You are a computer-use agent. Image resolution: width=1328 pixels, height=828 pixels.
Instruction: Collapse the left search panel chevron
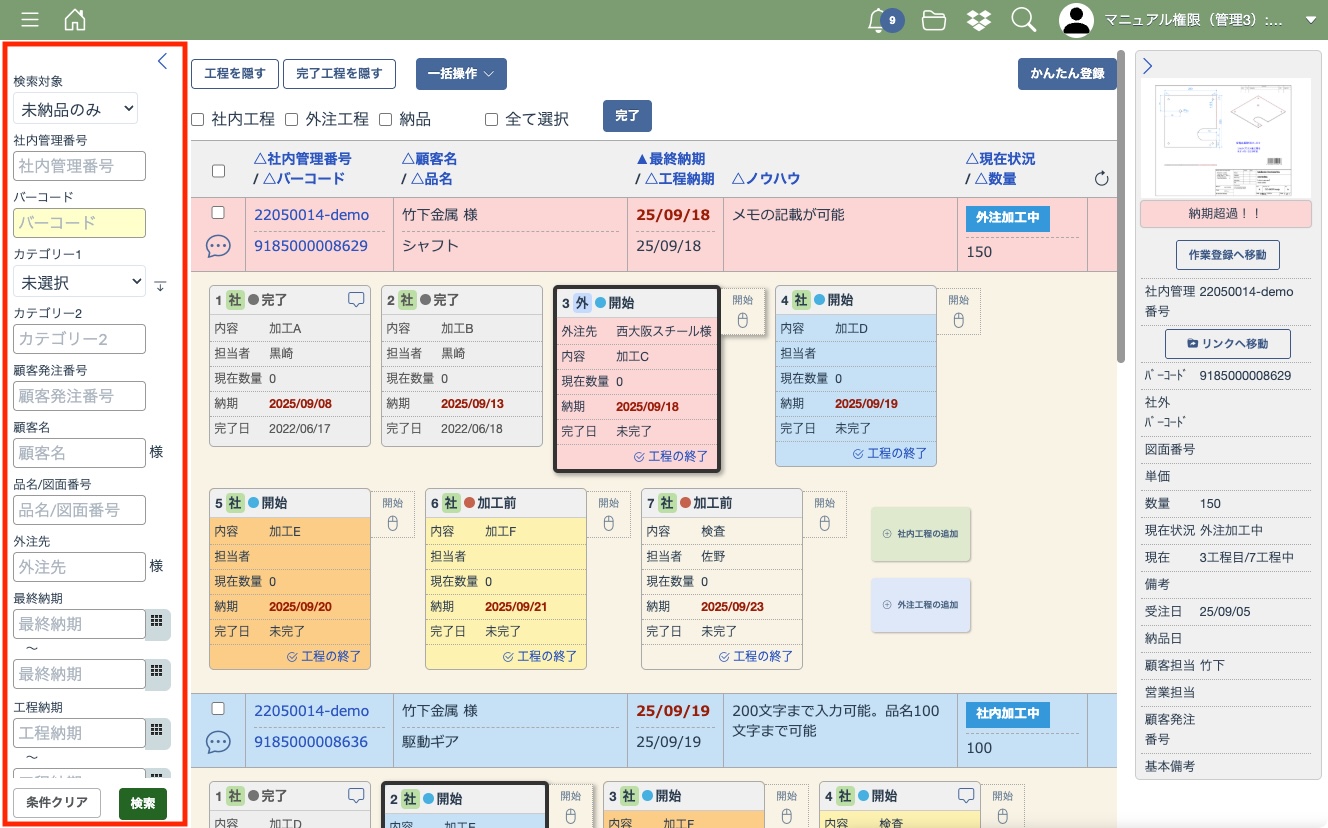coord(163,62)
